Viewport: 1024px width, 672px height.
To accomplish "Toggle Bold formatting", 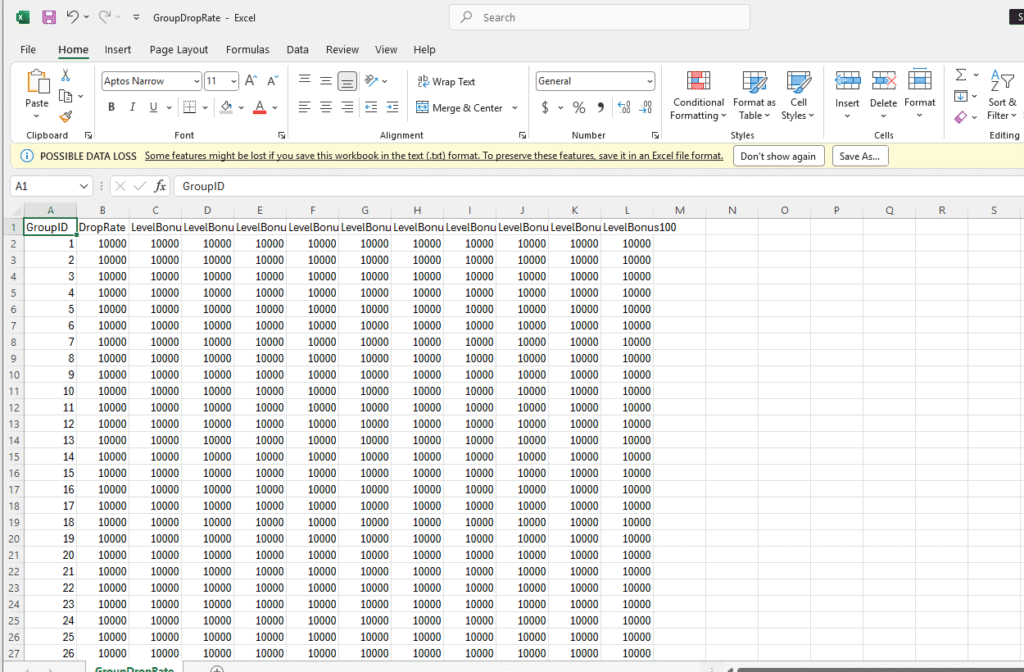I will tap(111, 108).
